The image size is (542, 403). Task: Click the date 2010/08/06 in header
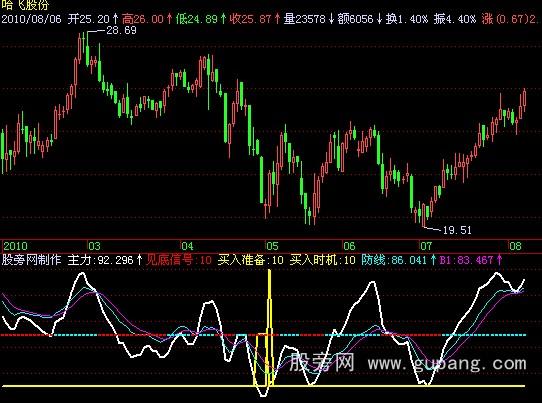[x=31, y=18]
